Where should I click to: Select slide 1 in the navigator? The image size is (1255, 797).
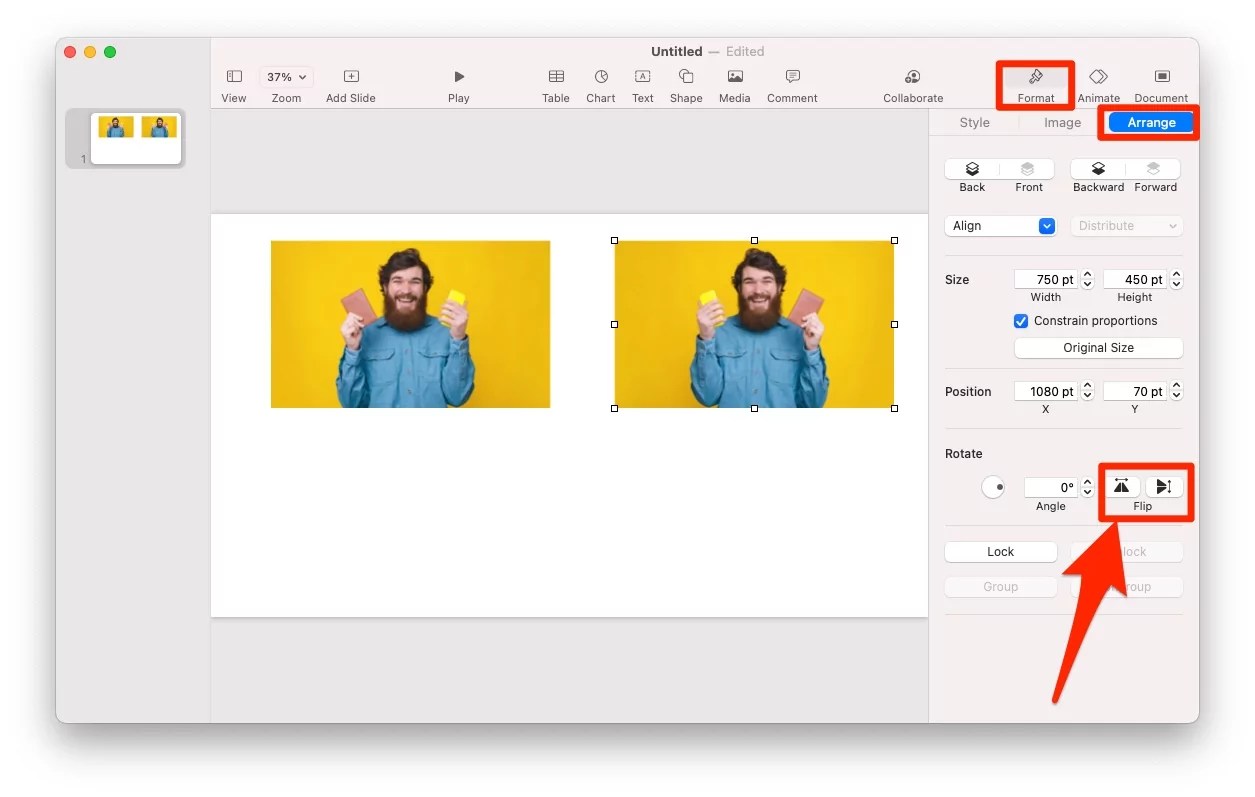click(135, 138)
